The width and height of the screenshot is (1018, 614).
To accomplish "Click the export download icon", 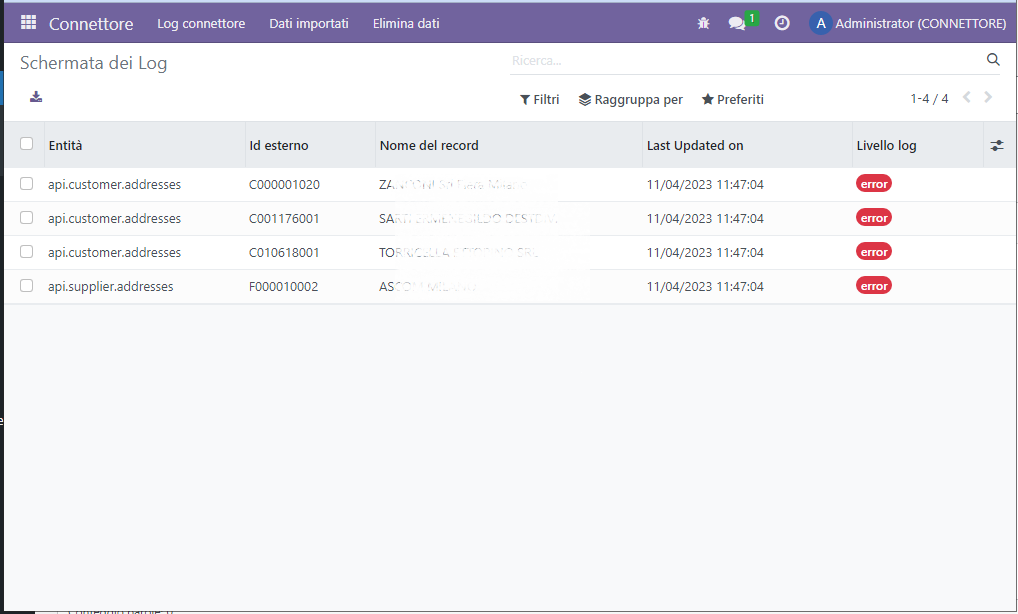I will coord(36,97).
